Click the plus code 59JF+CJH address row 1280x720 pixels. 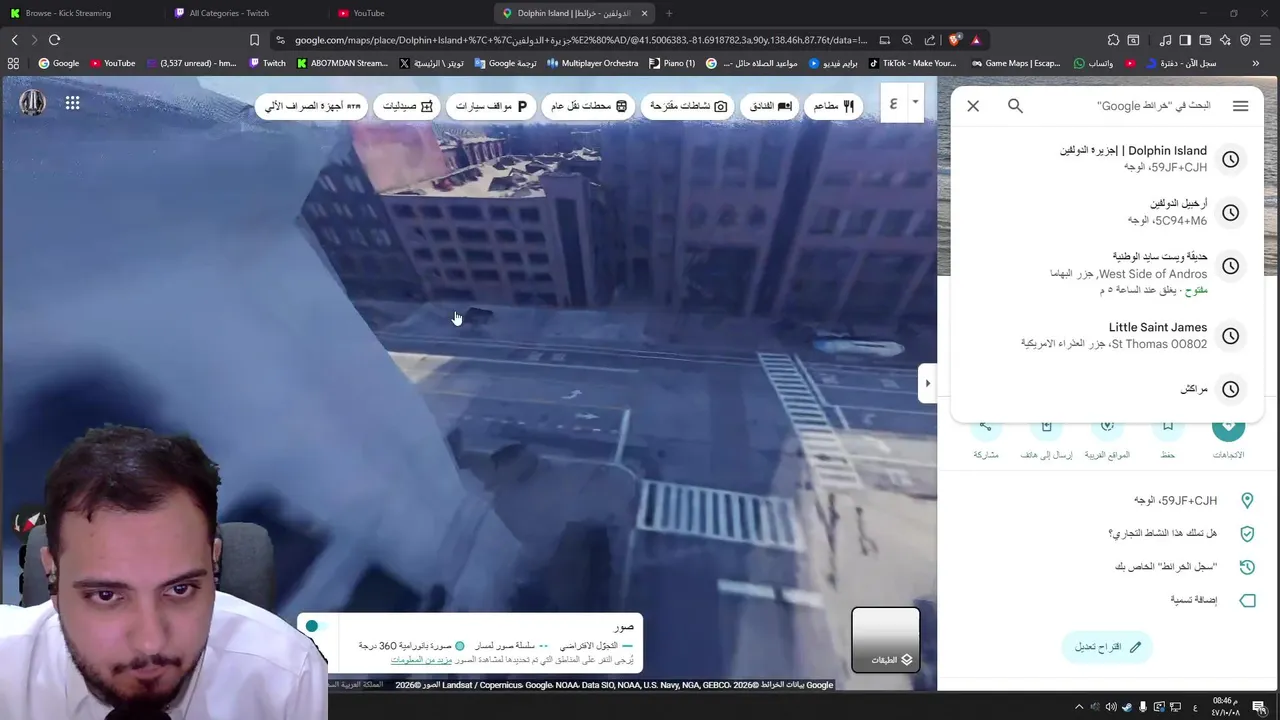click(1107, 500)
